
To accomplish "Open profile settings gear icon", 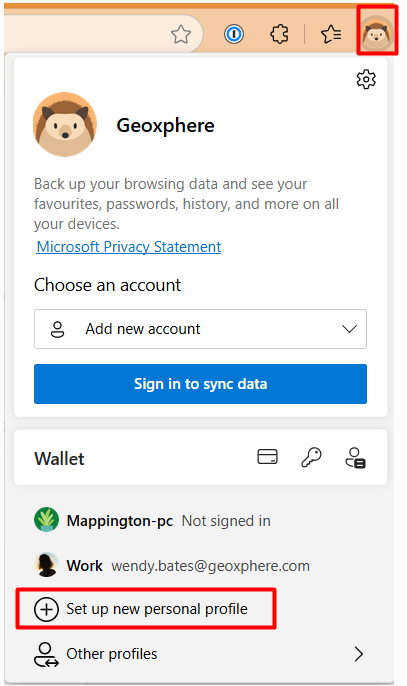I will (x=366, y=79).
